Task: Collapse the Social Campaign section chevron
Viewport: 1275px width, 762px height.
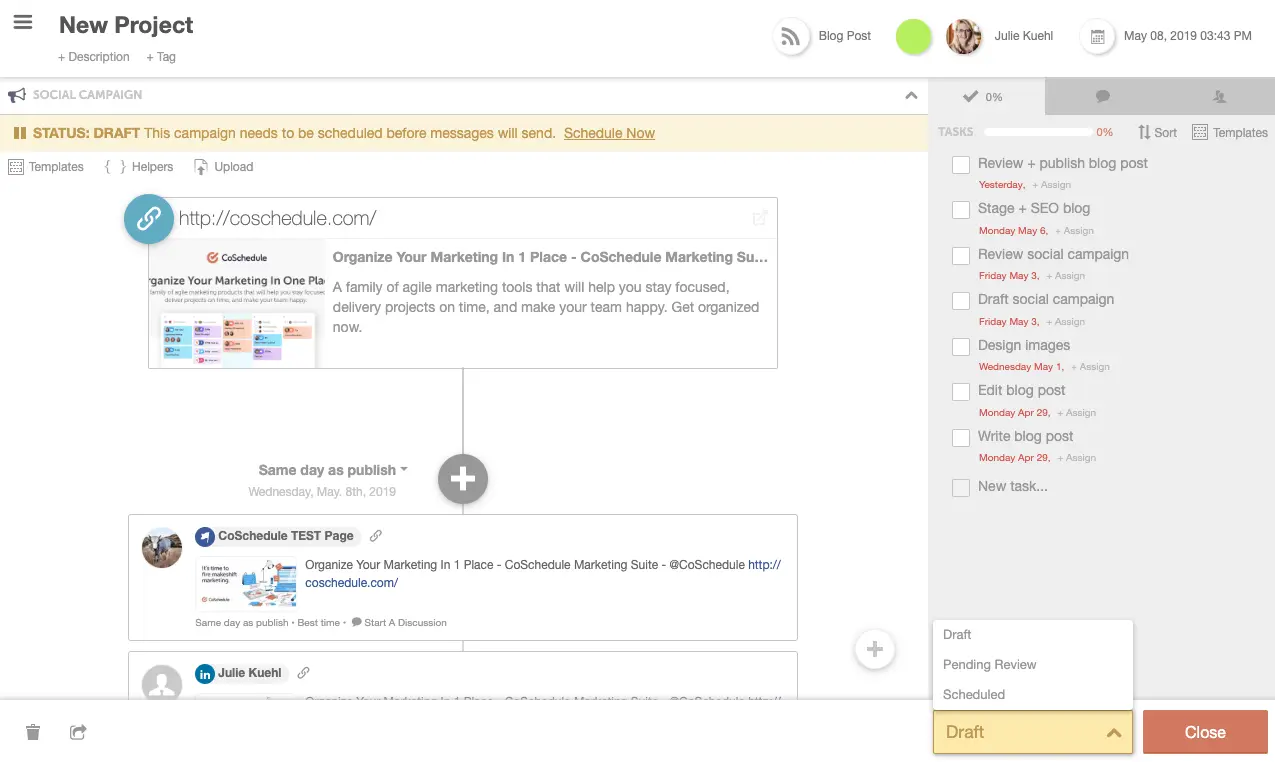Action: pyautogui.click(x=911, y=96)
